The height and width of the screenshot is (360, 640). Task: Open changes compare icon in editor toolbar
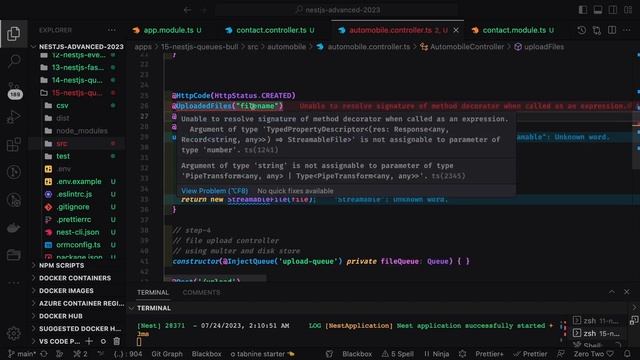coord(597,30)
